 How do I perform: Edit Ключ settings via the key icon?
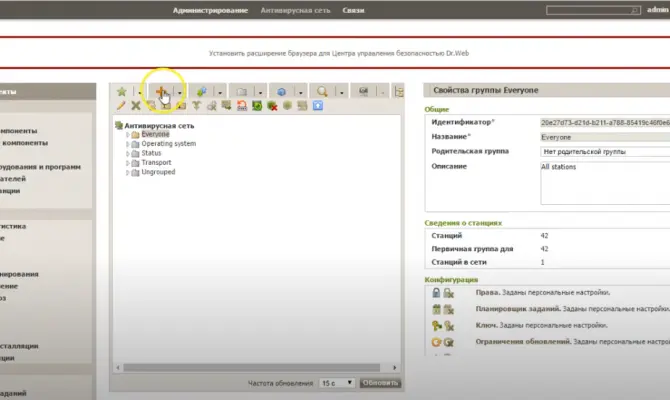click(436, 326)
